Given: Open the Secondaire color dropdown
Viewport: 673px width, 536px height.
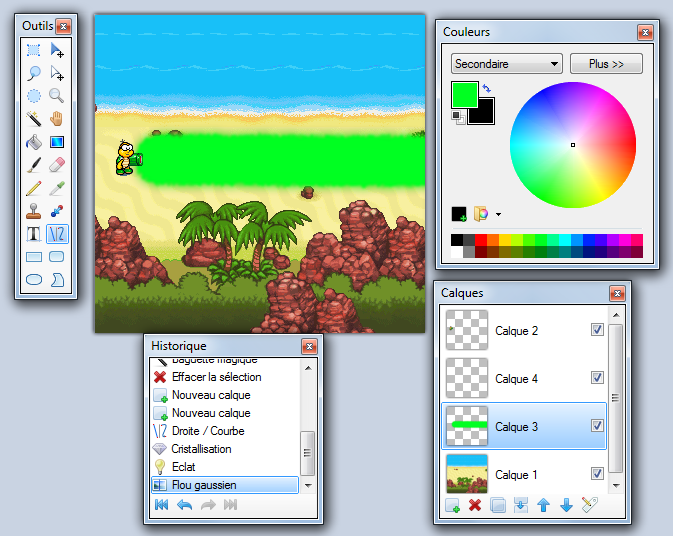Looking at the screenshot, I should tap(506, 64).
